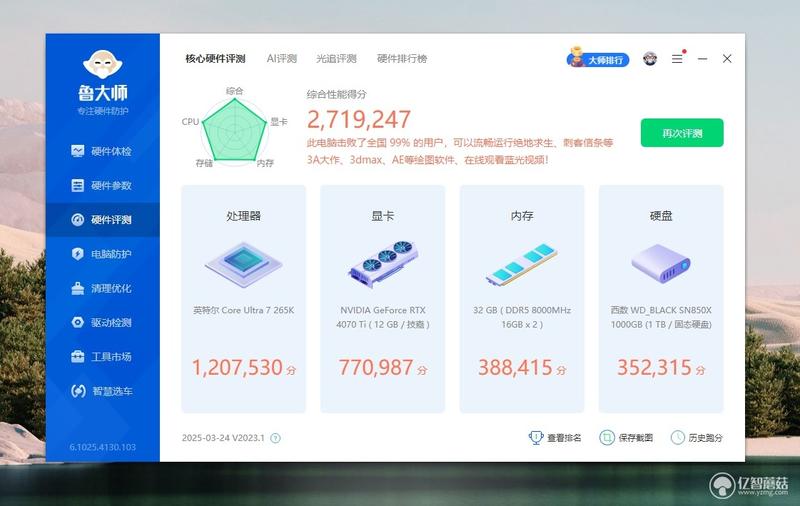Click the memory stick image

click(x=521, y=265)
